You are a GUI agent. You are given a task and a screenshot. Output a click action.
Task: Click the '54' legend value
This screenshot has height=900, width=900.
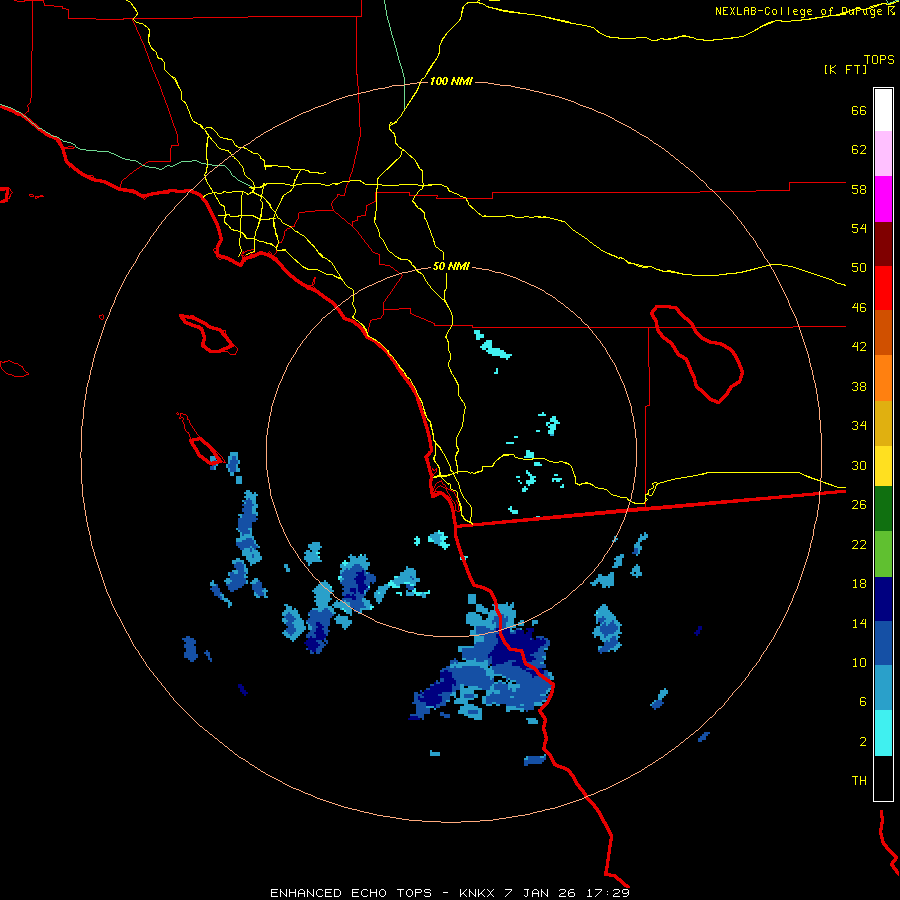click(859, 228)
